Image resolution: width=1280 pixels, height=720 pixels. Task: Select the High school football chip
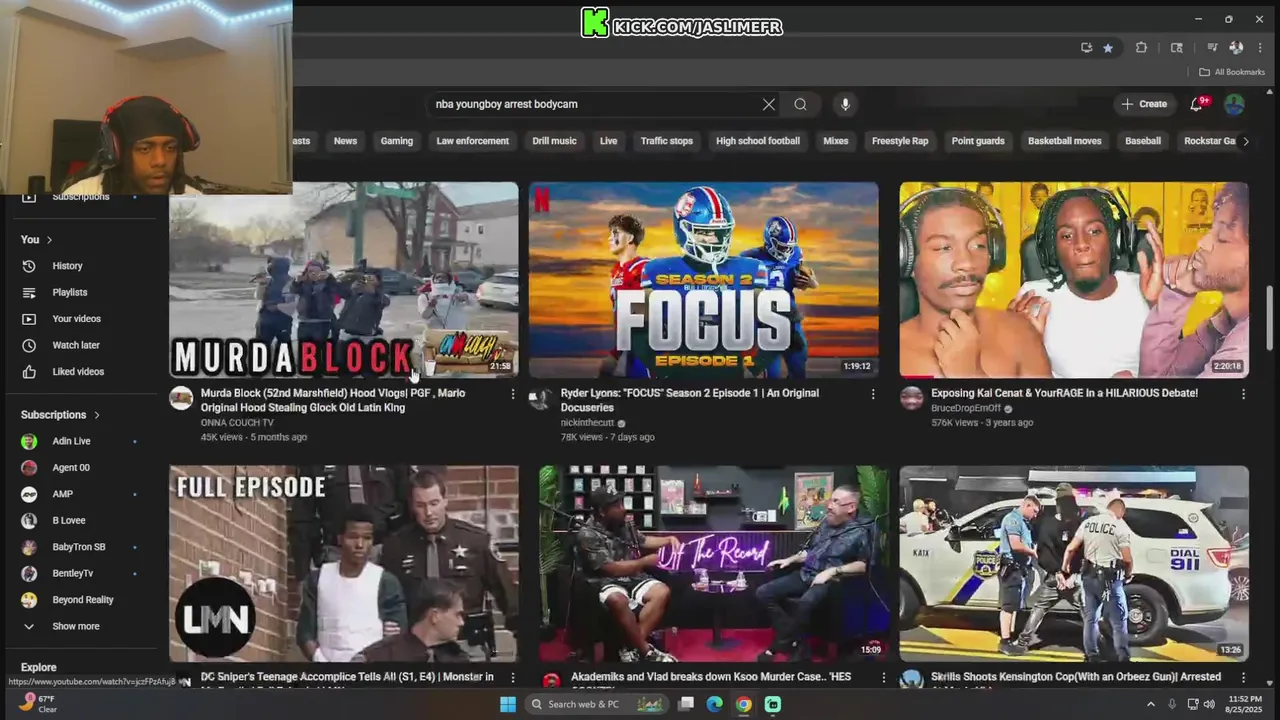(x=758, y=141)
